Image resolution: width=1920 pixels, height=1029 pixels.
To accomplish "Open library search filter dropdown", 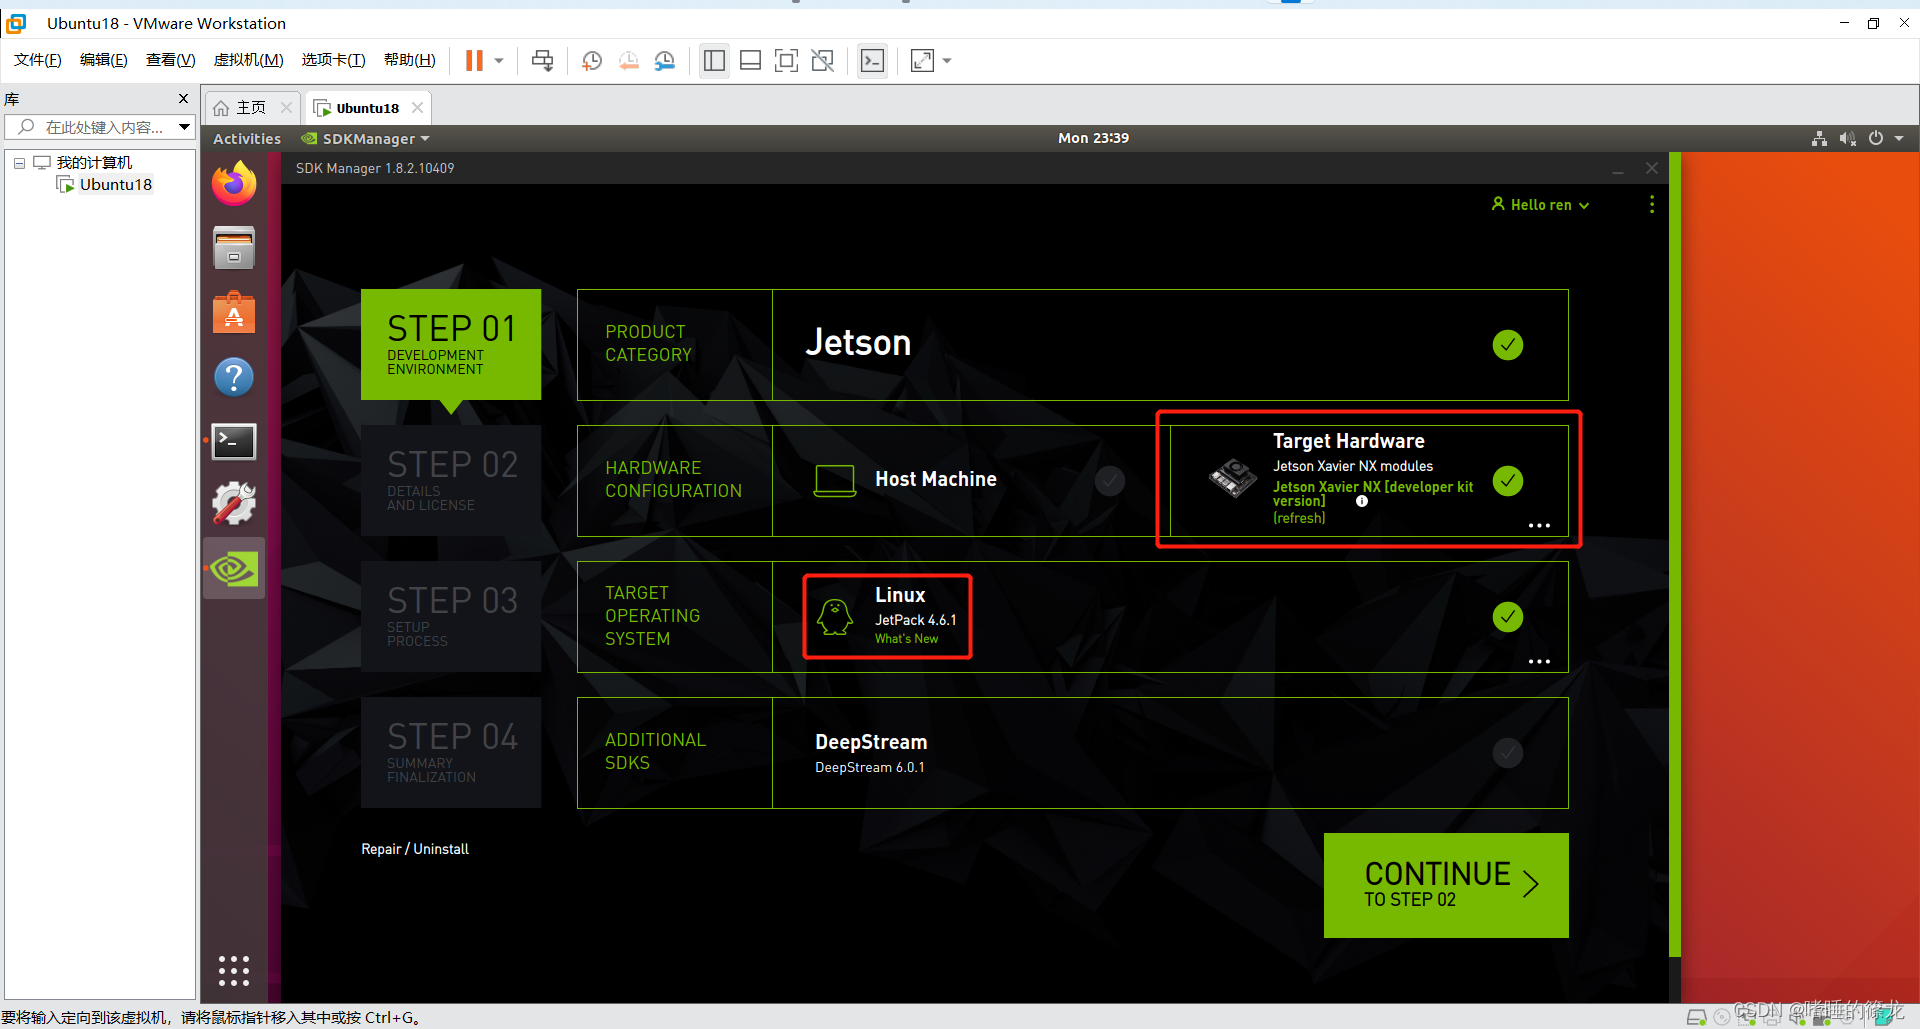I will 184,127.
